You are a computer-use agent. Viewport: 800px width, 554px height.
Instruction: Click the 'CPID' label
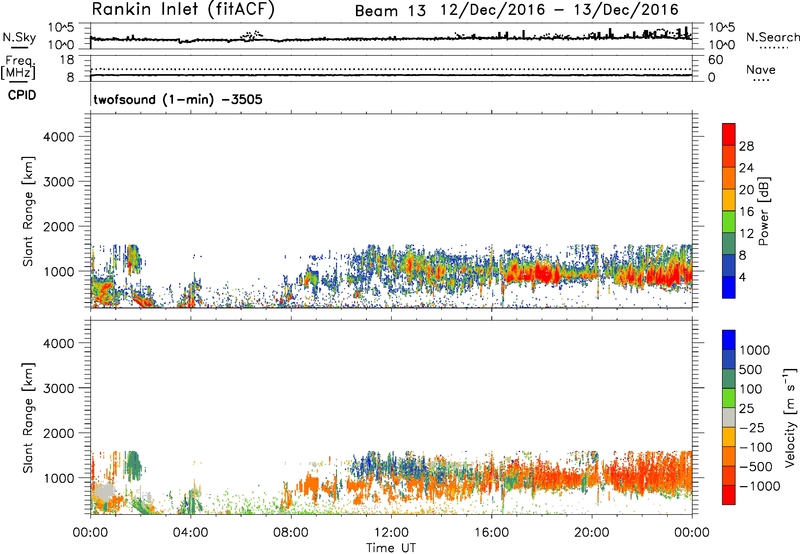[22, 95]
